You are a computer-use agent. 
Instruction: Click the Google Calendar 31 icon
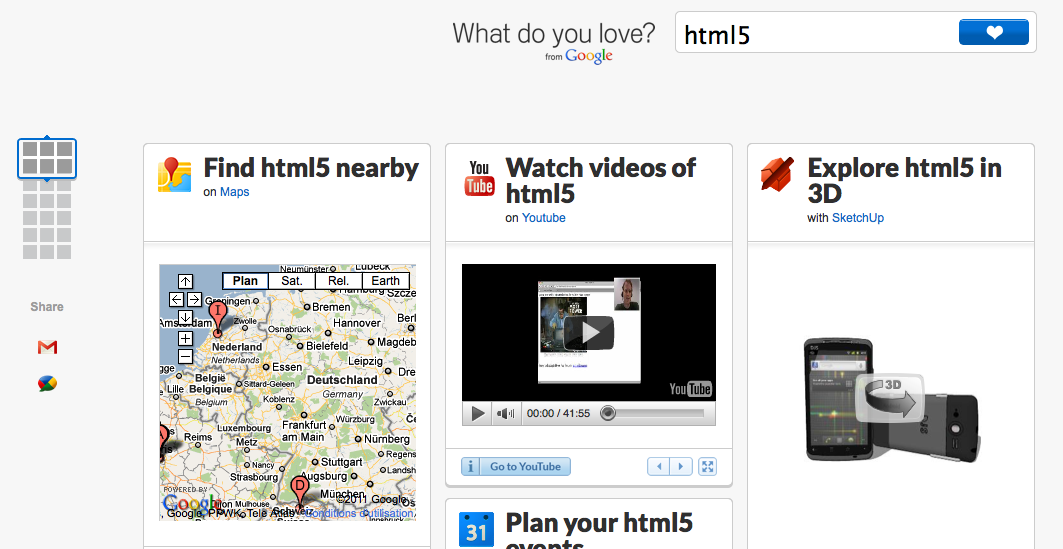(477, 529)
